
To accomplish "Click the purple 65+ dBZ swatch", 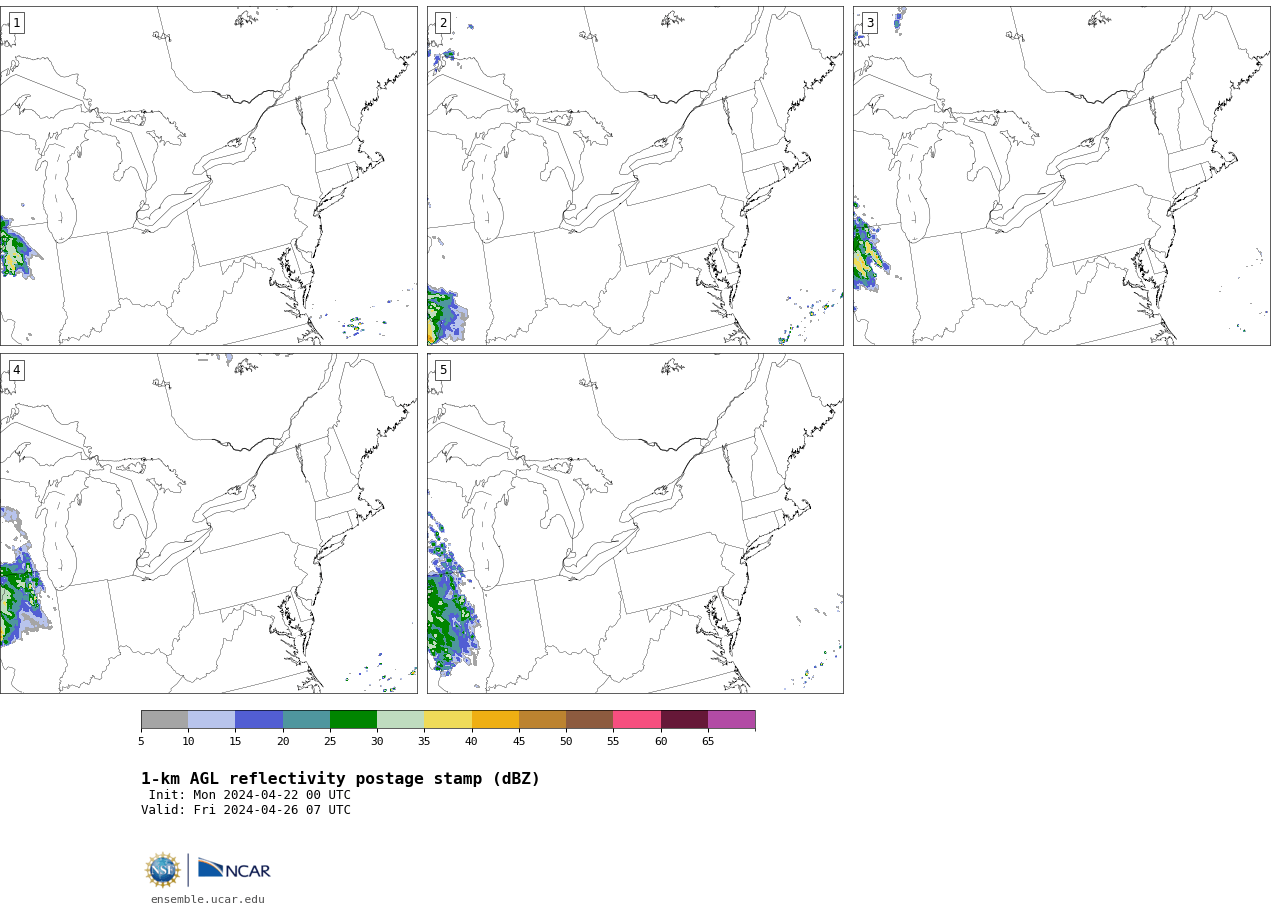I will point(731,720).
